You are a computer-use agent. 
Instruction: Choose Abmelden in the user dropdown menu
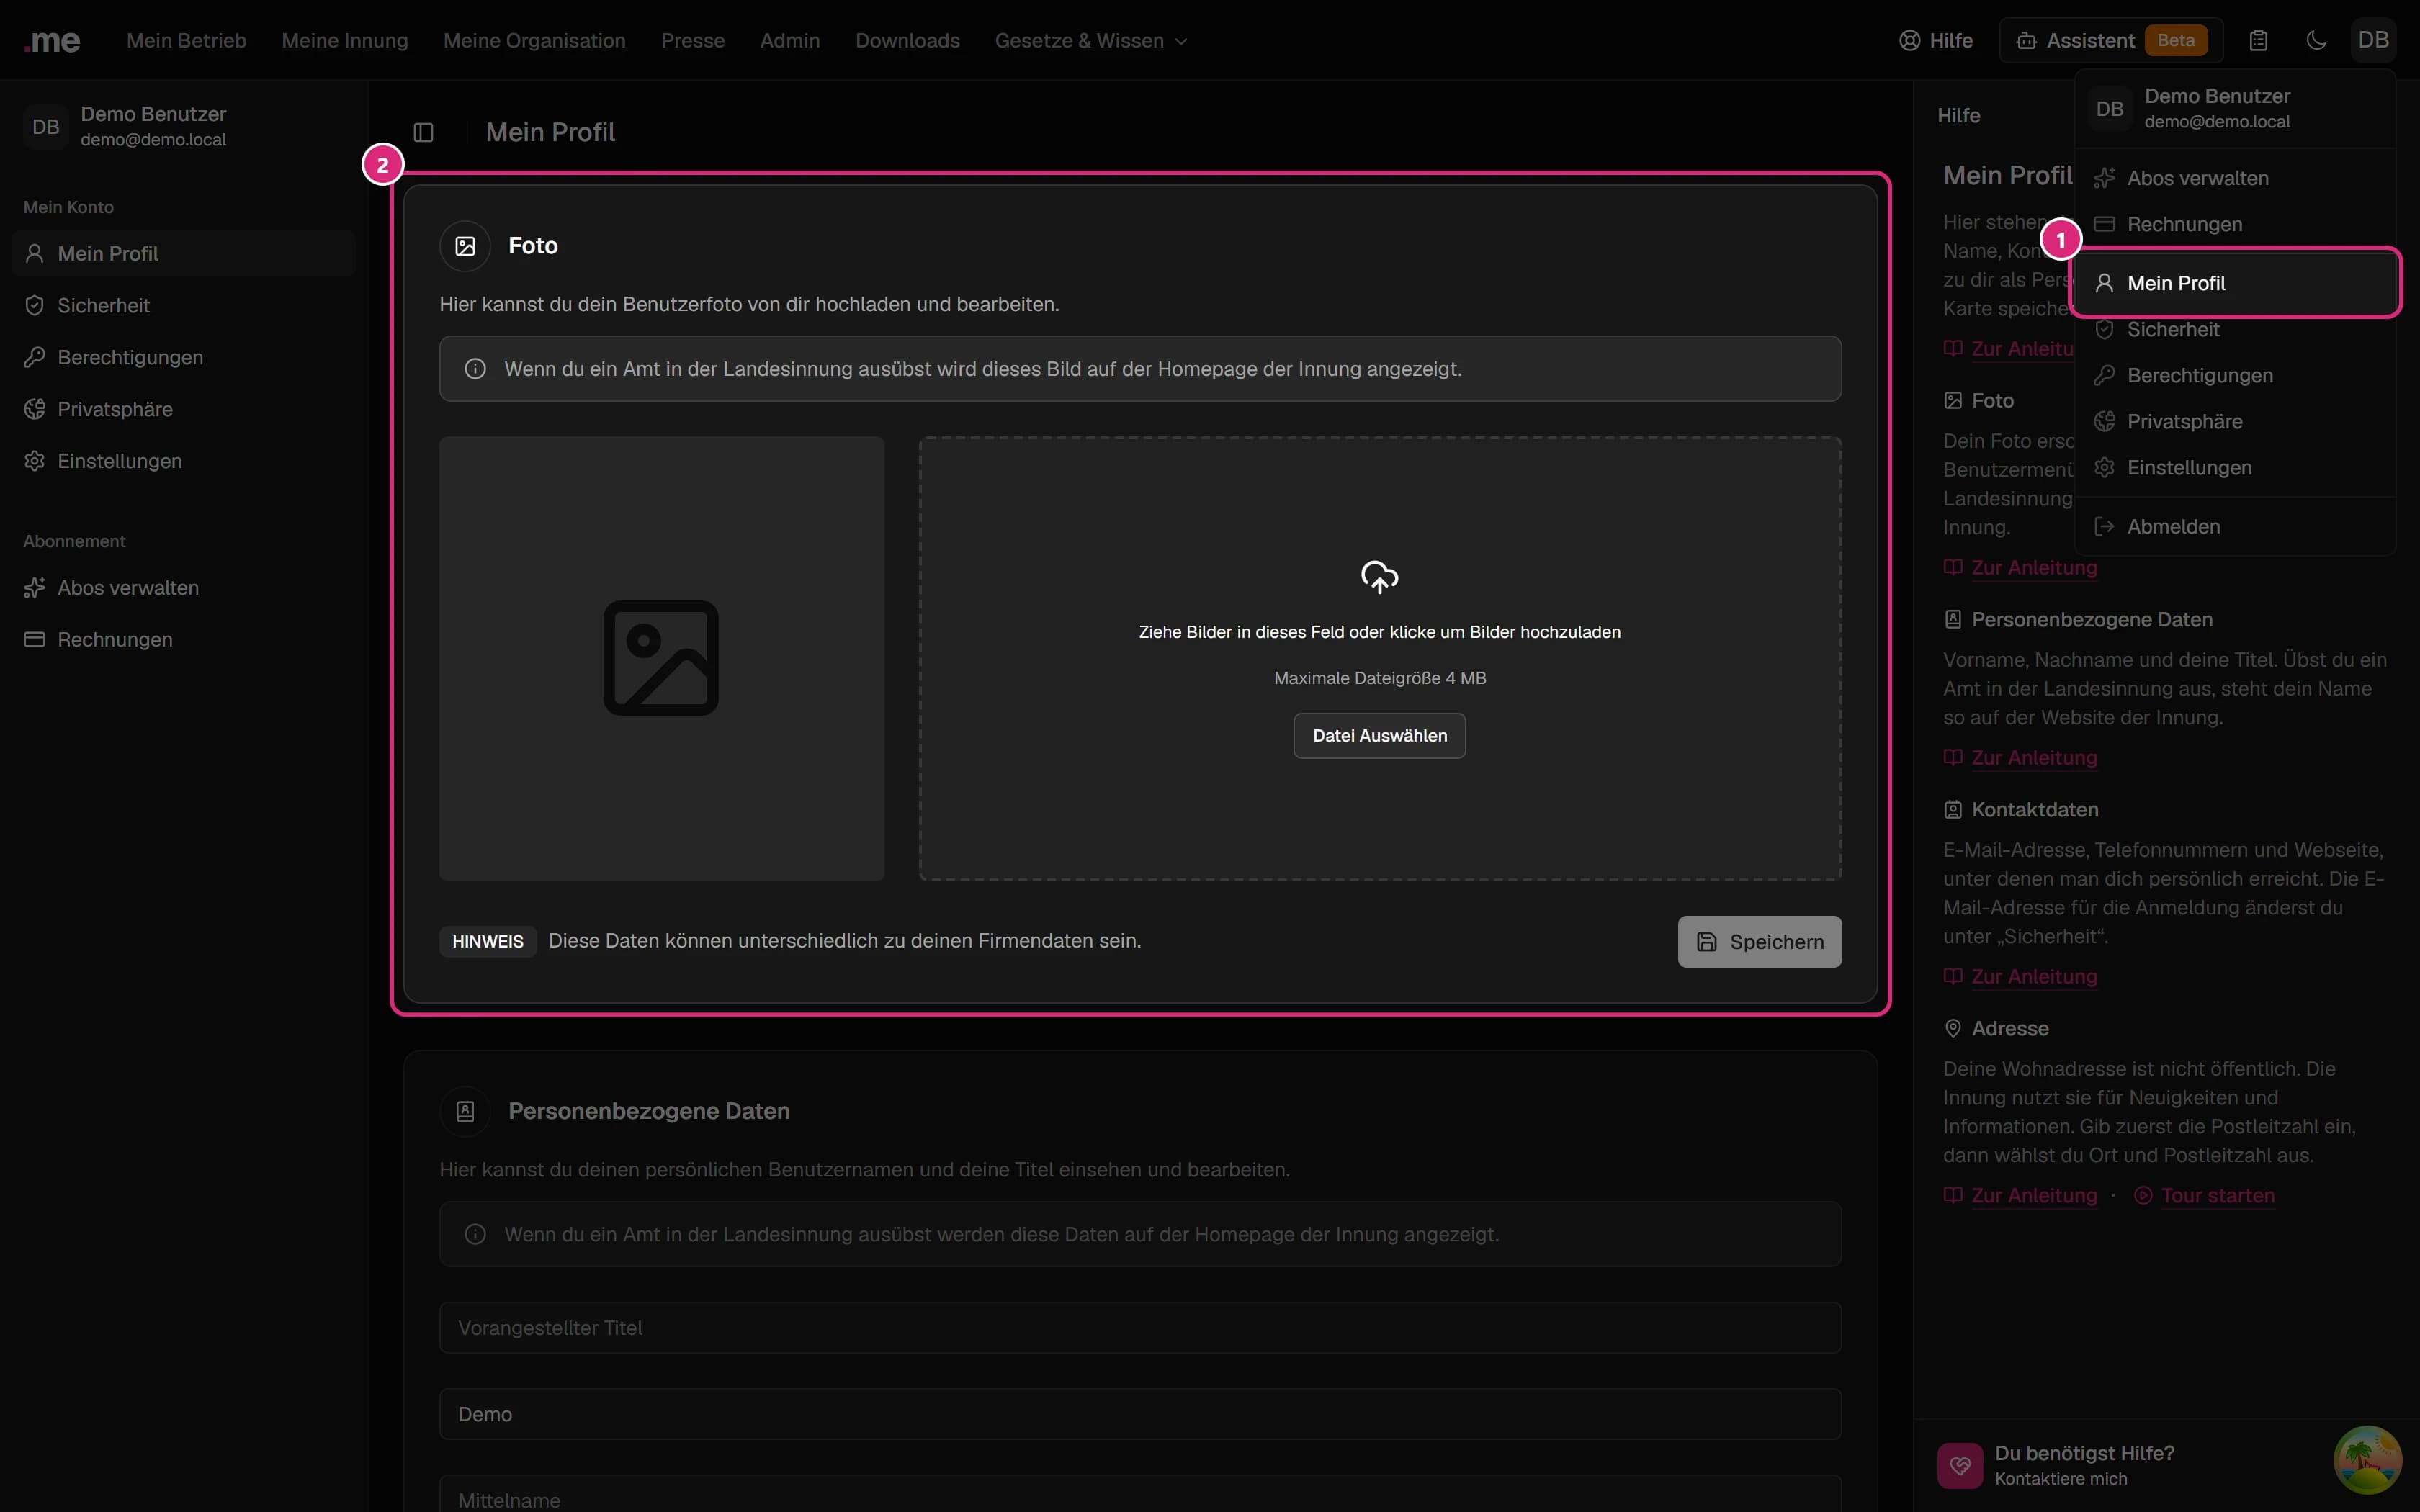pos(2235,527)
